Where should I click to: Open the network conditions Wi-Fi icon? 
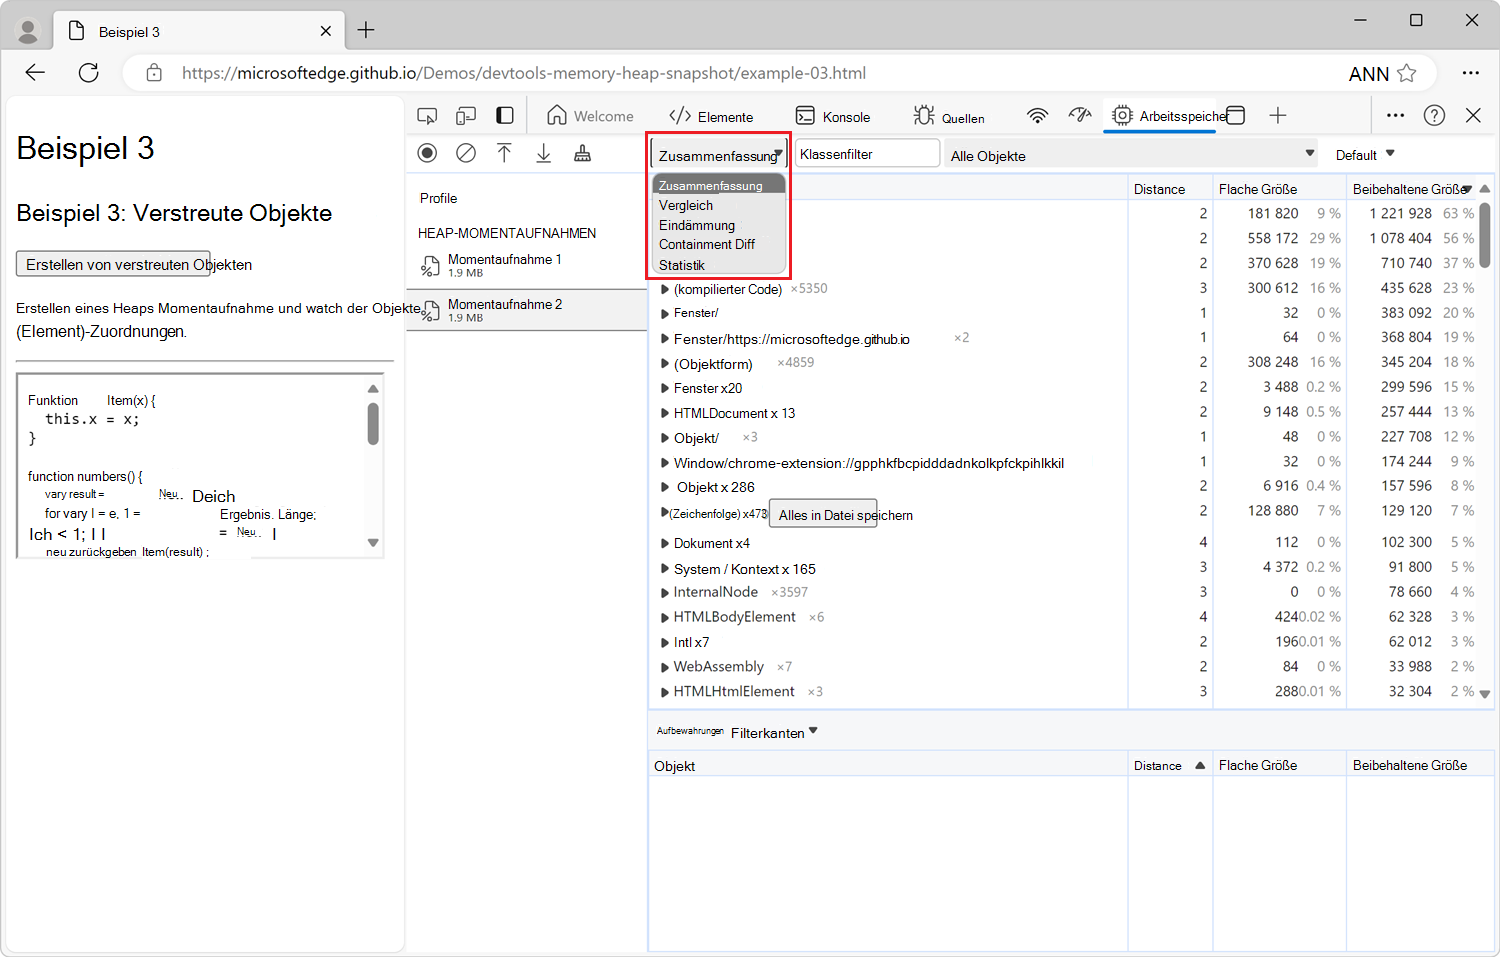coord(1037,116)
